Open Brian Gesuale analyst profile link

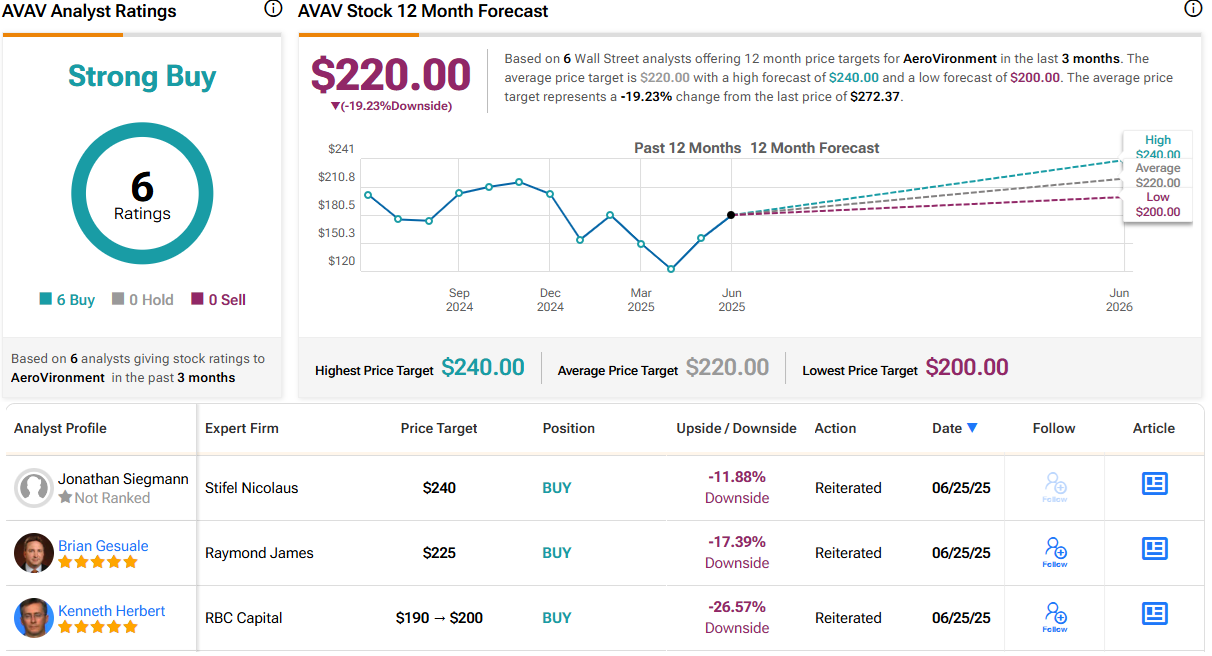(x=103, y=546)
